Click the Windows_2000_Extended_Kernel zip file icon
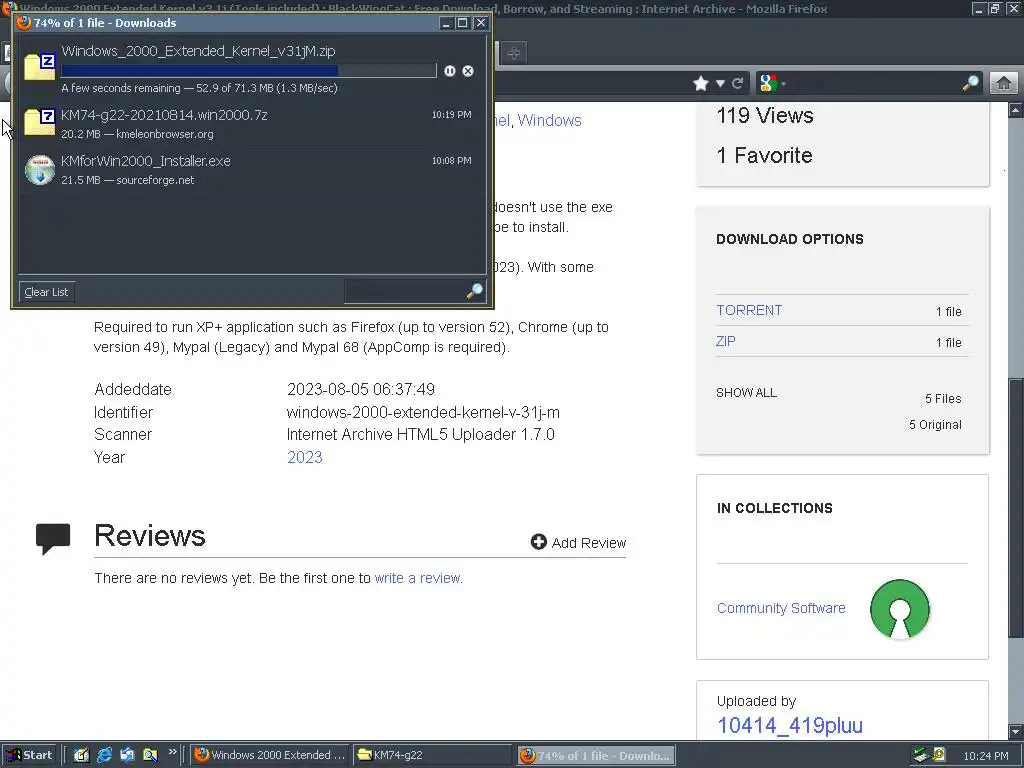The width and height of the screenshot is (1024, 768). click(x=40, y=67)
